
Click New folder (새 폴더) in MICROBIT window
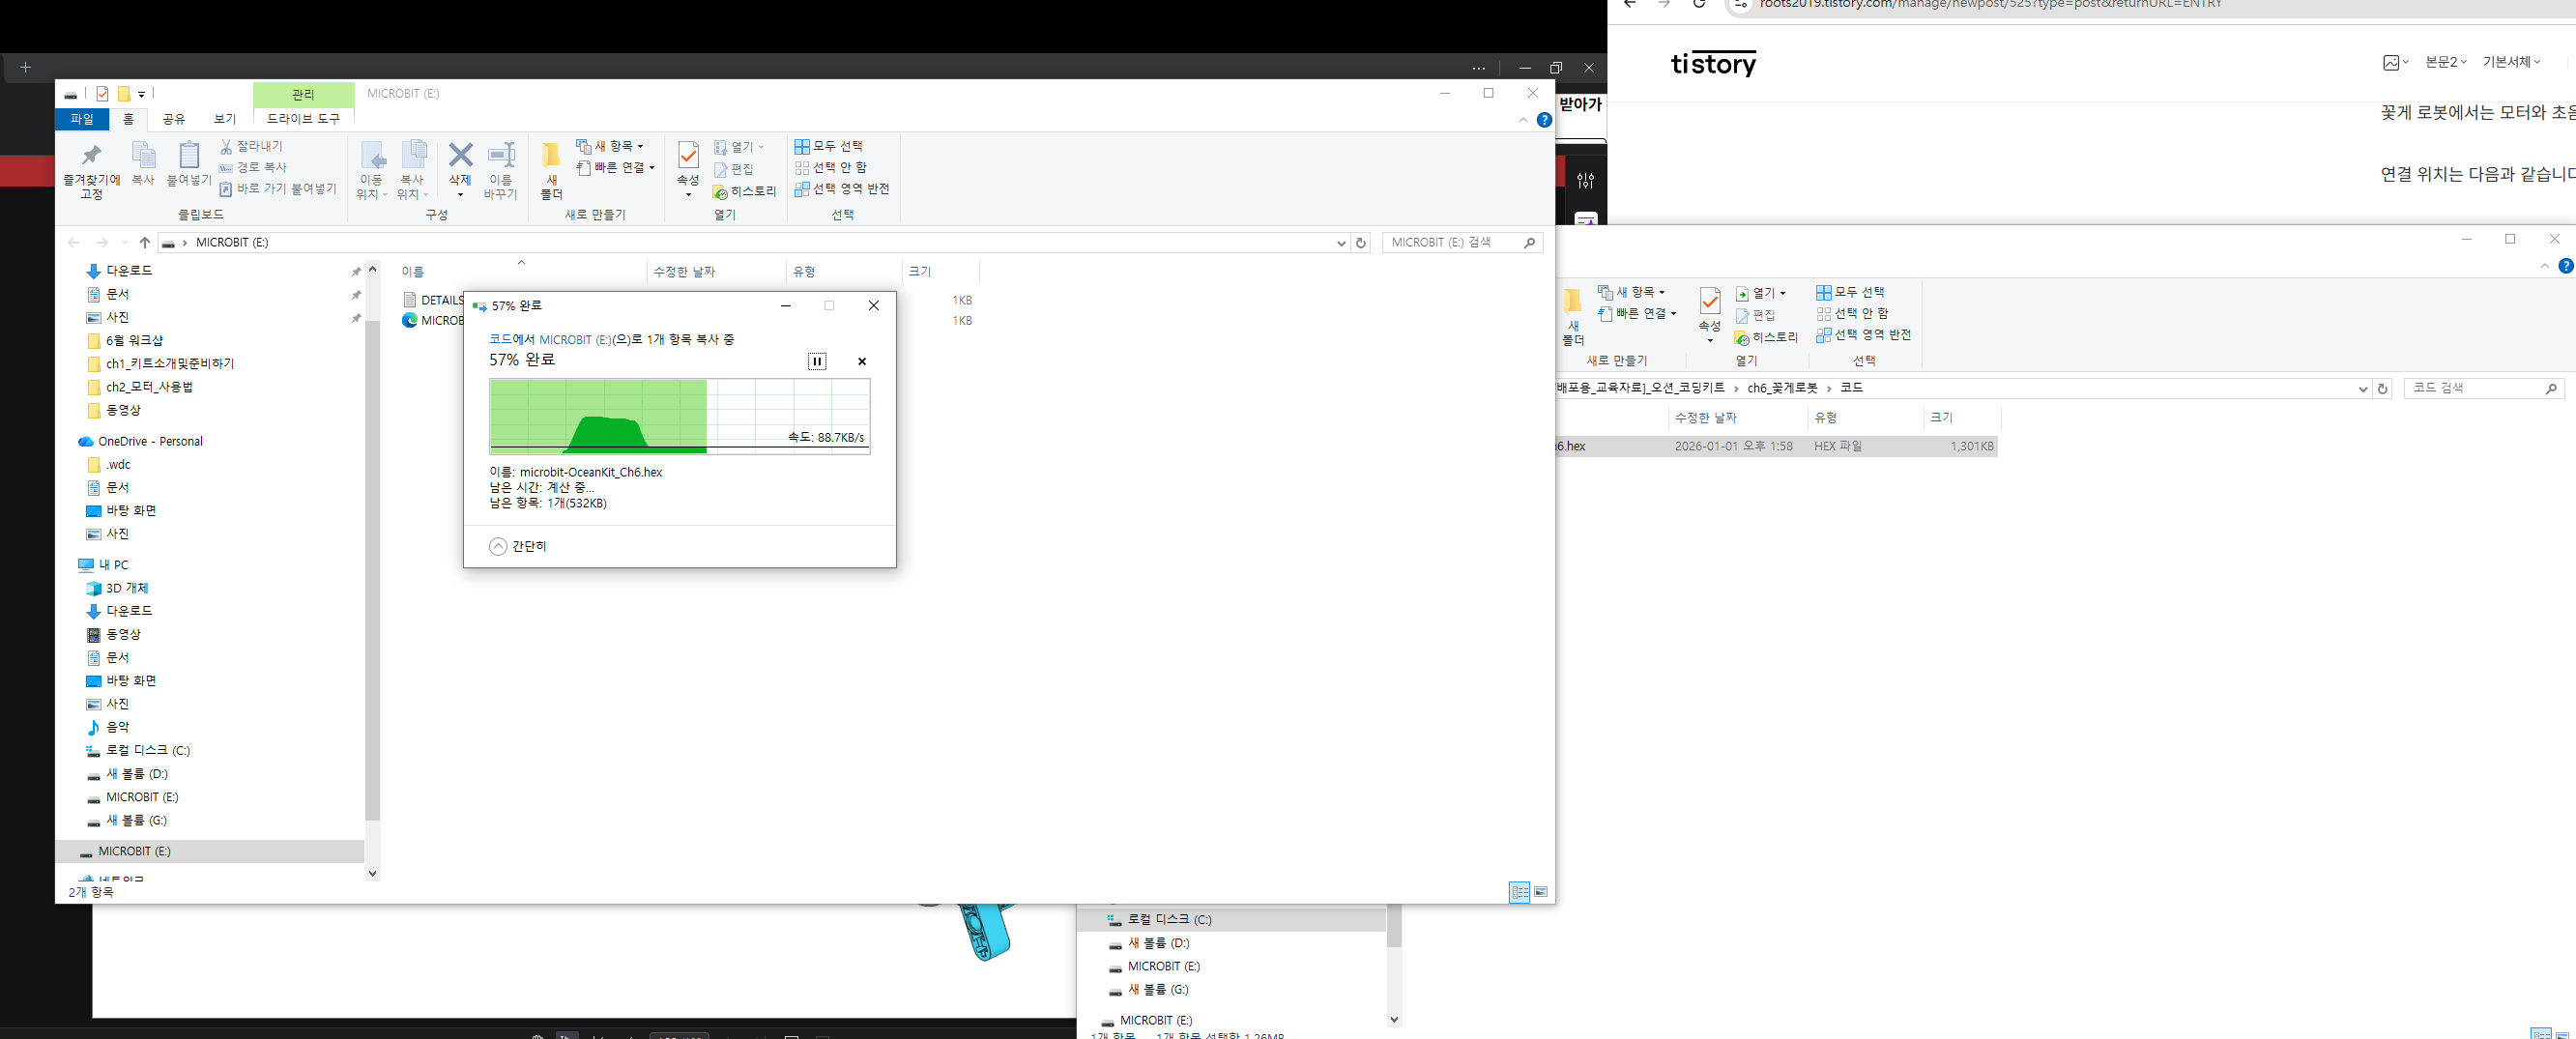551,170
